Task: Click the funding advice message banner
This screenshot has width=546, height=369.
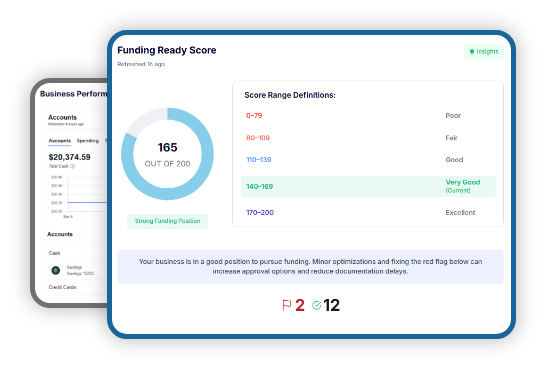Action: [x=310, y=267]
